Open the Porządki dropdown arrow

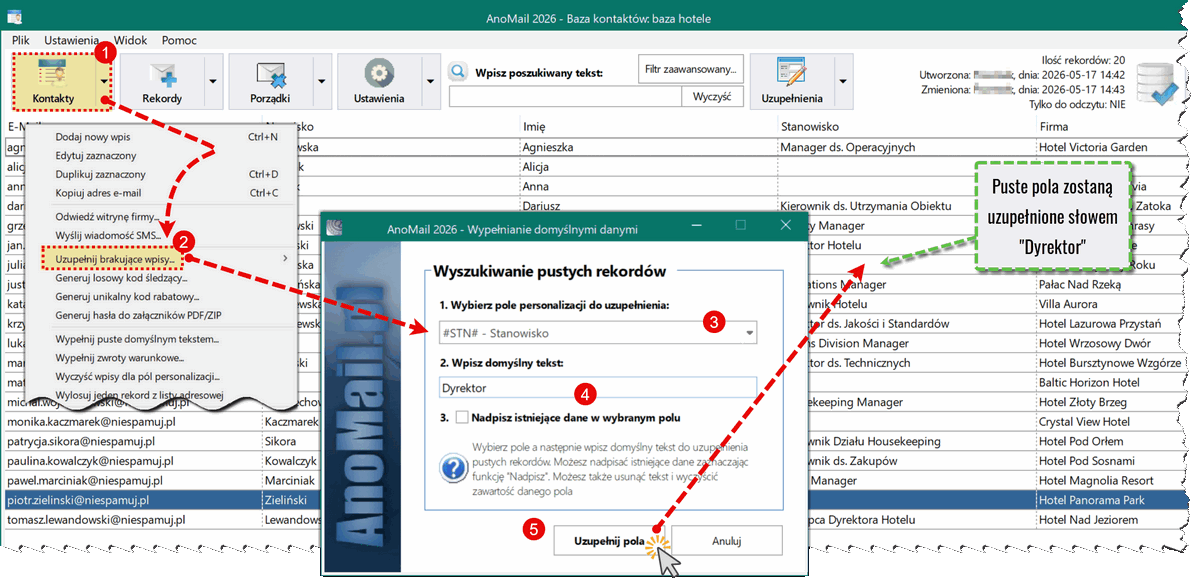click(x=321, y=81)
